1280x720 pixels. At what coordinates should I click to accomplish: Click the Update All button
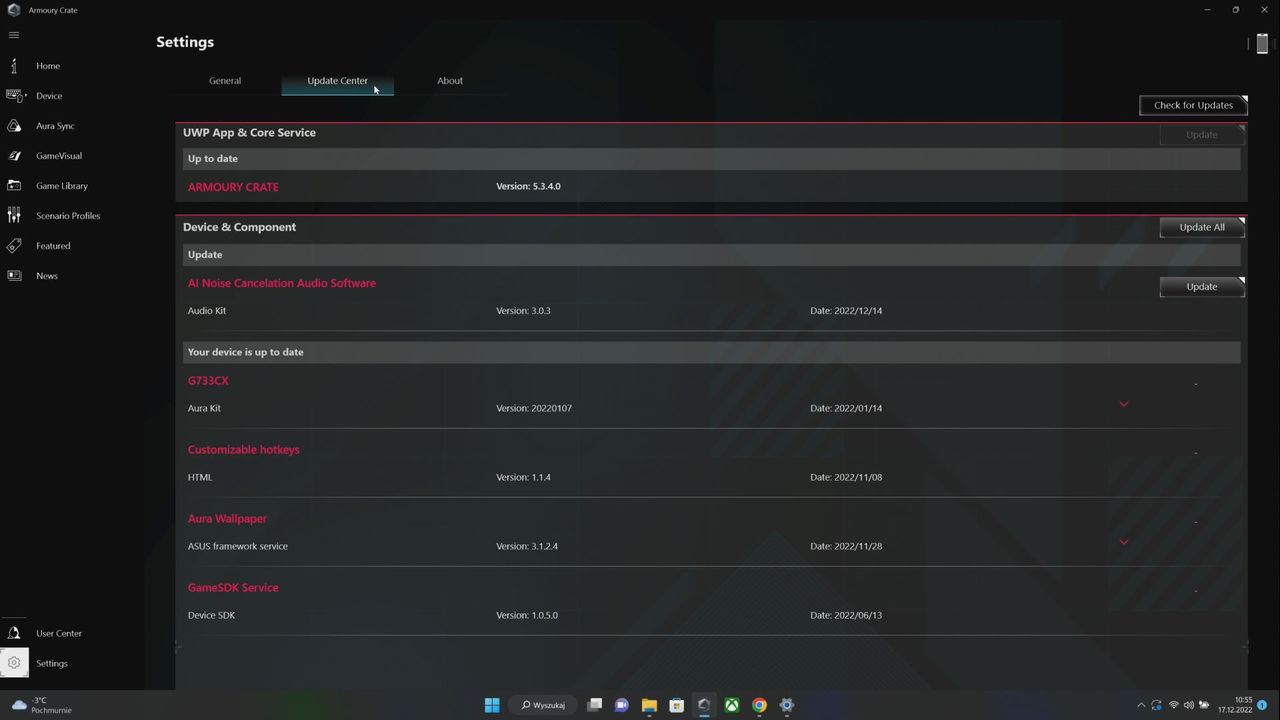pos(1201,227)
